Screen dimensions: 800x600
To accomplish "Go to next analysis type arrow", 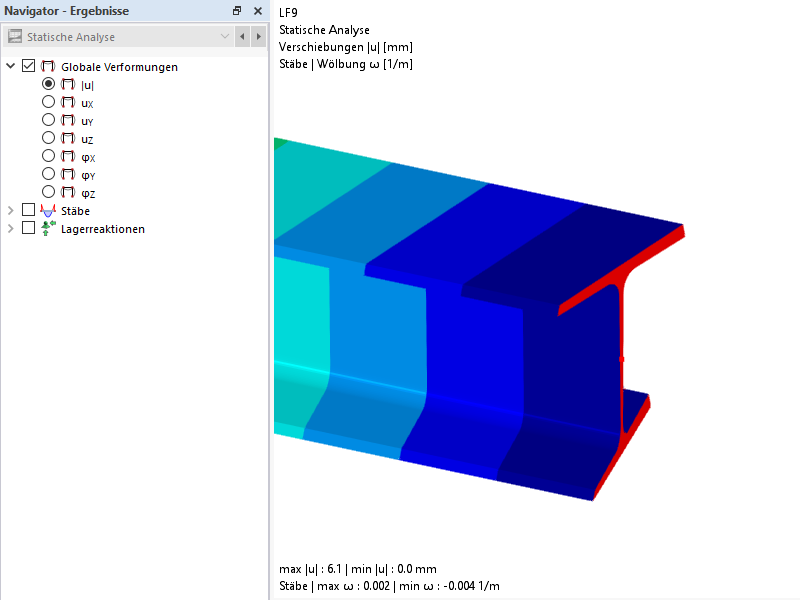I will click(259, 37).
